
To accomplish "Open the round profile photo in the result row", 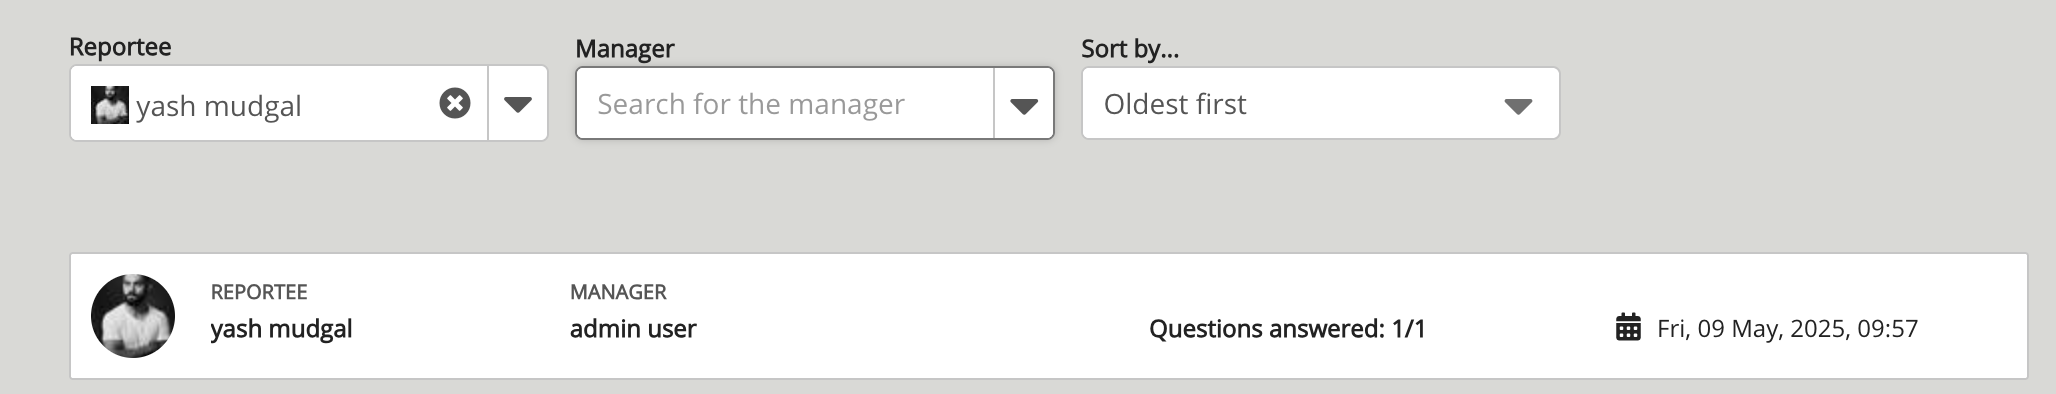I will (x=133, y=316).
